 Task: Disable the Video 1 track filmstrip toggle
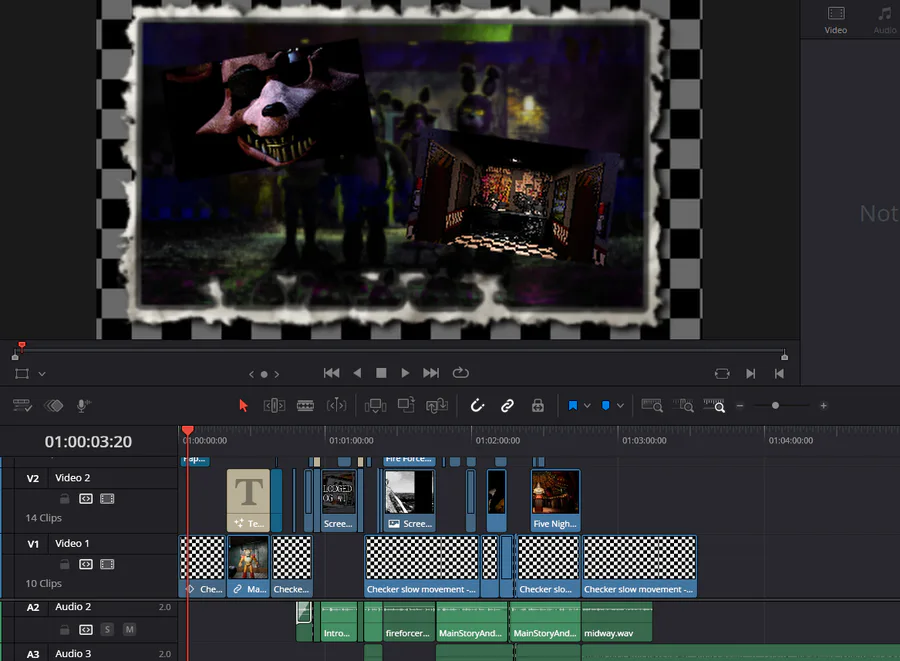pos(107,564)
